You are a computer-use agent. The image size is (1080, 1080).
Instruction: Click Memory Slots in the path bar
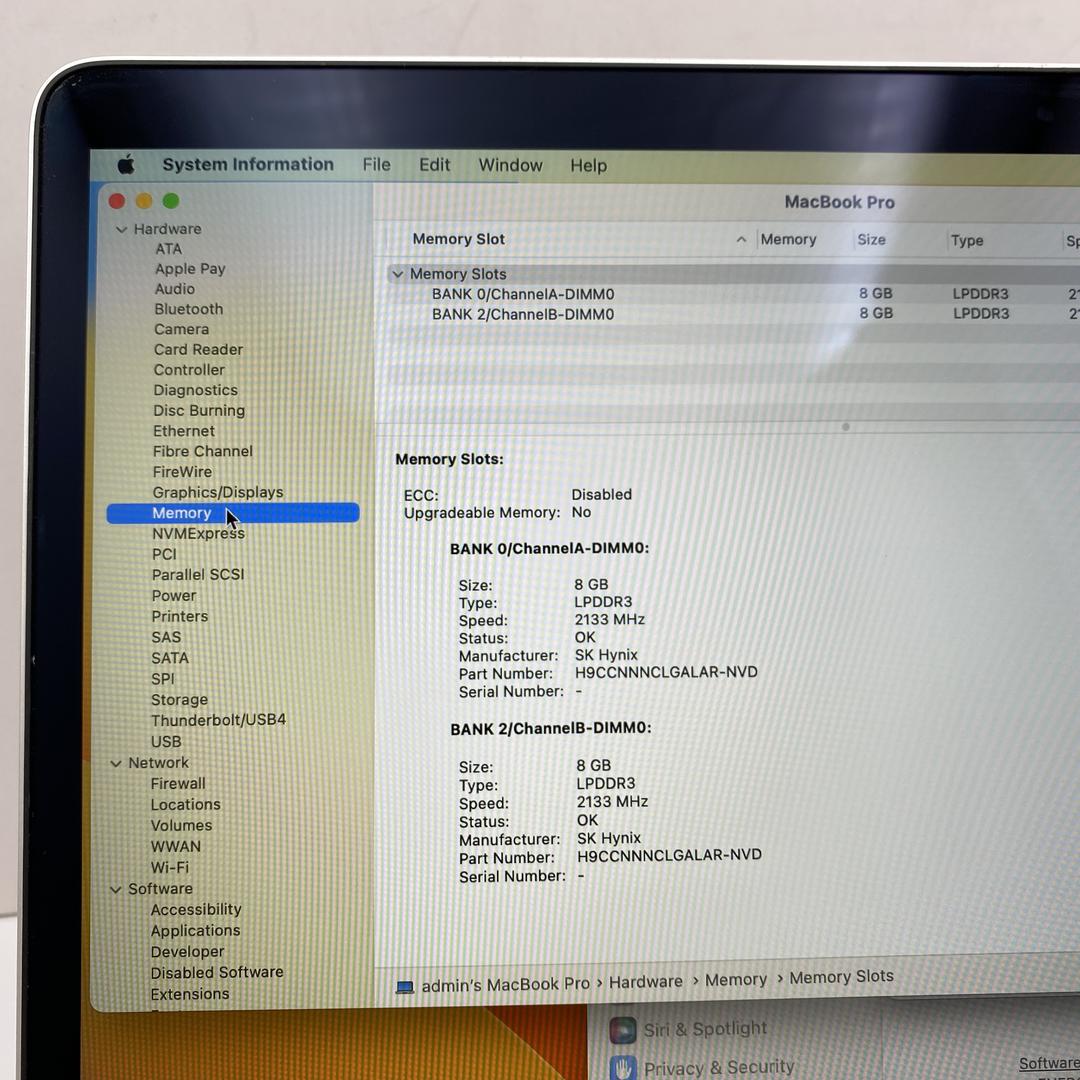[x=842, y=977]
